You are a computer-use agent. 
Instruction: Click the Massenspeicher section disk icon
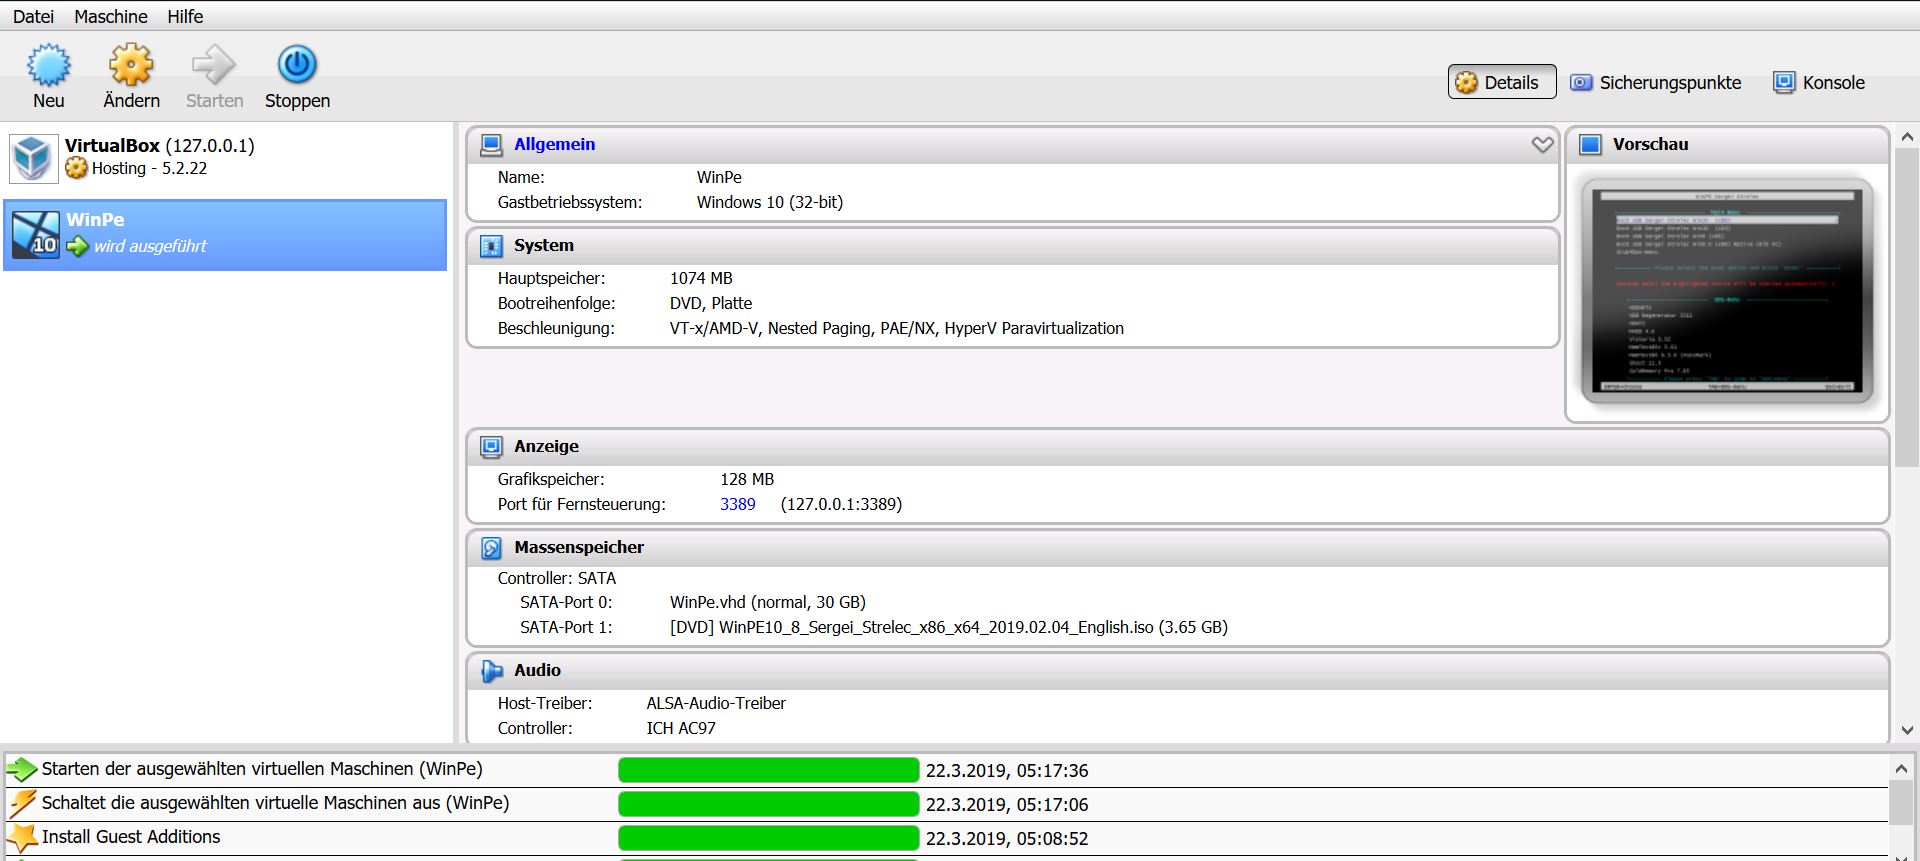tap(491, 548)
